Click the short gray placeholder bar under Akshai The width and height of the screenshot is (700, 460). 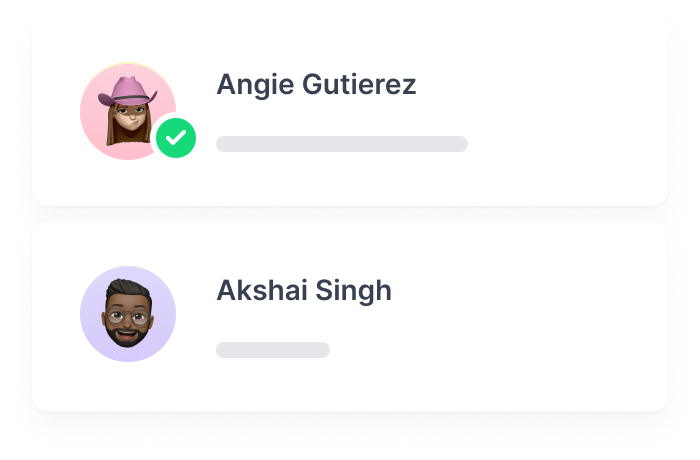click(x=273, y=350)
